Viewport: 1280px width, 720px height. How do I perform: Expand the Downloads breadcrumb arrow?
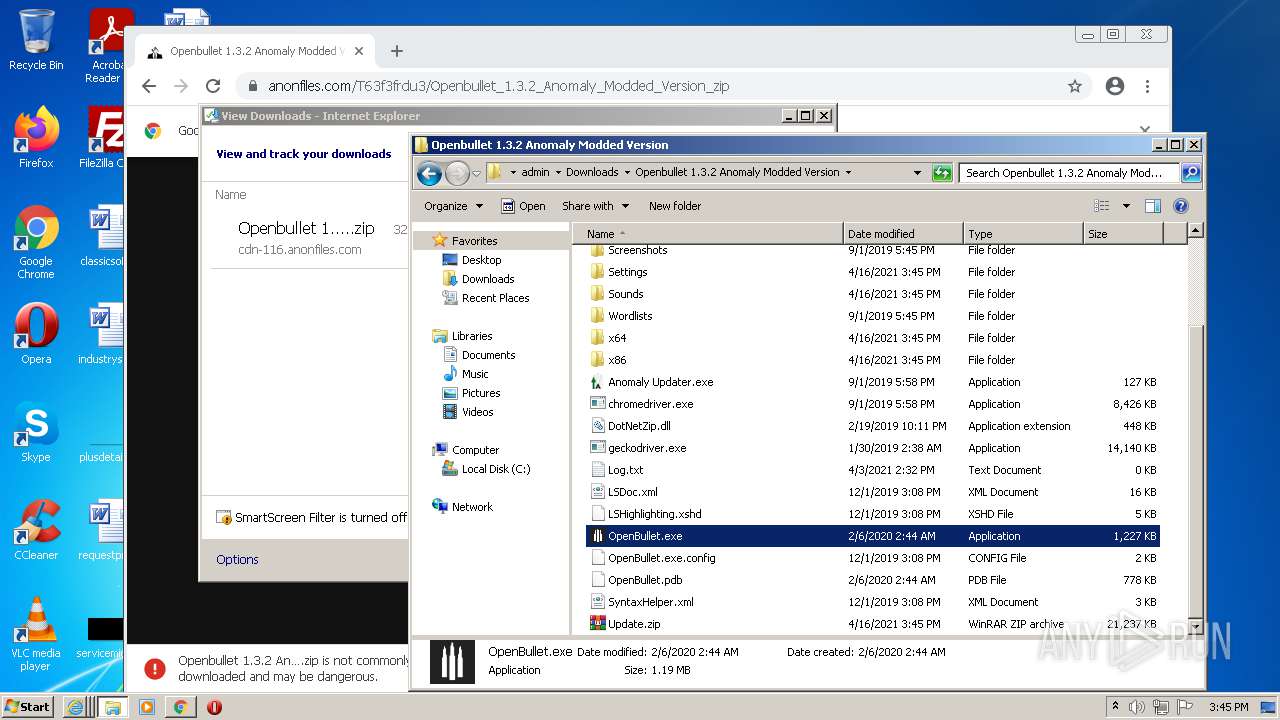627,172
